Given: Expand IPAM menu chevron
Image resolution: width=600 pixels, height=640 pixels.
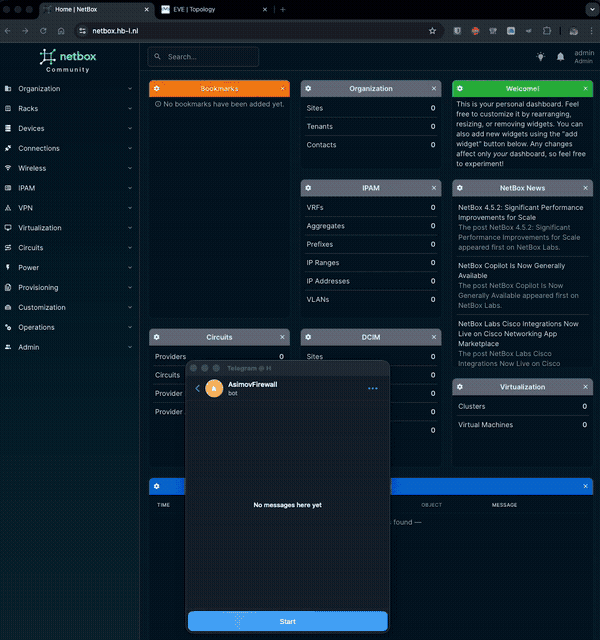Looking at the screenshot, I should point(130,188).
